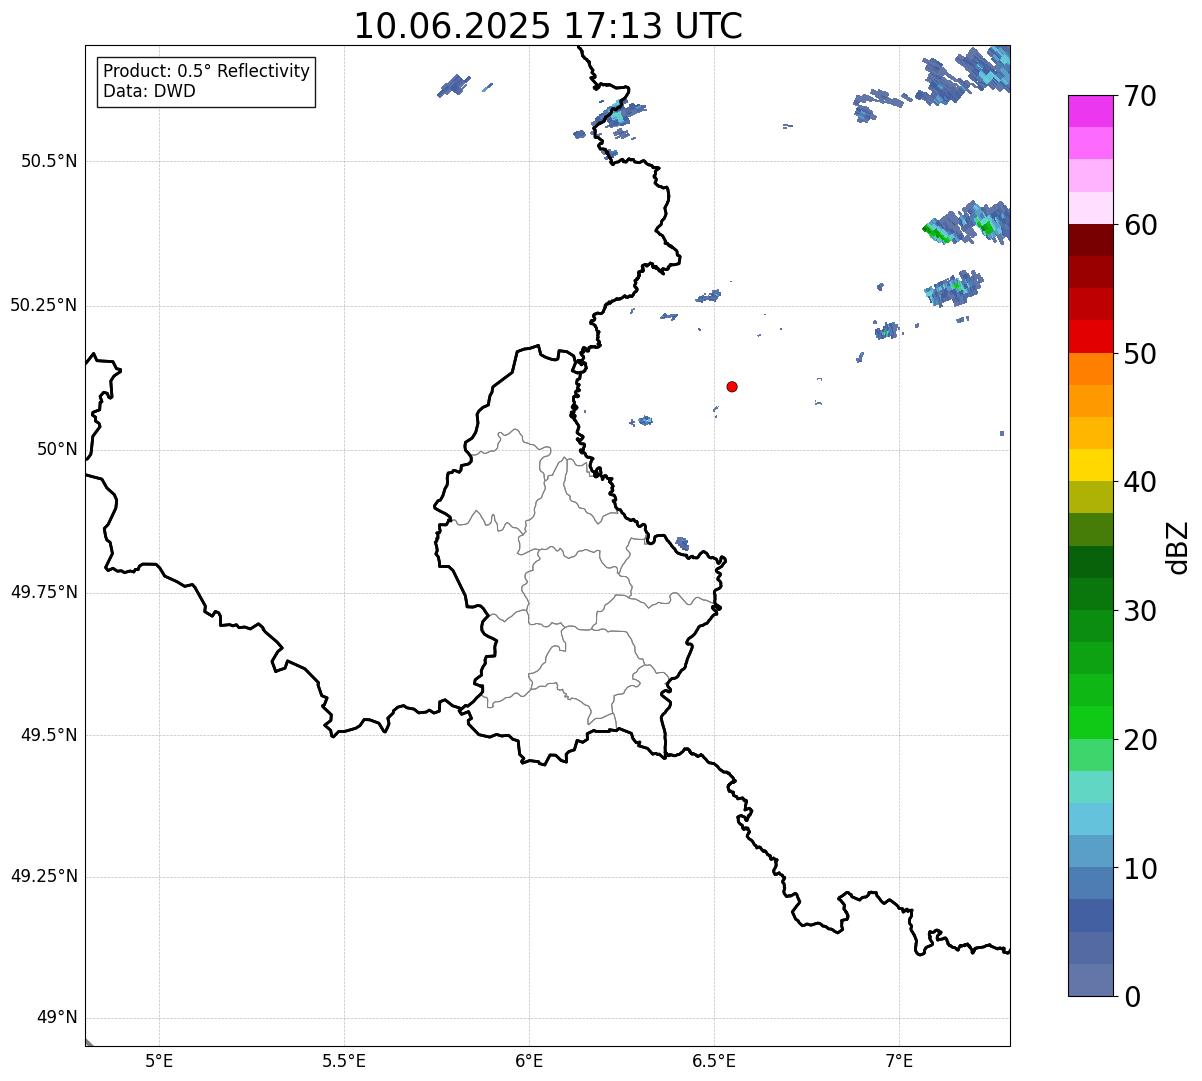
Task: Click latitude label 49.5°N
Action: [x=49, y=735]
